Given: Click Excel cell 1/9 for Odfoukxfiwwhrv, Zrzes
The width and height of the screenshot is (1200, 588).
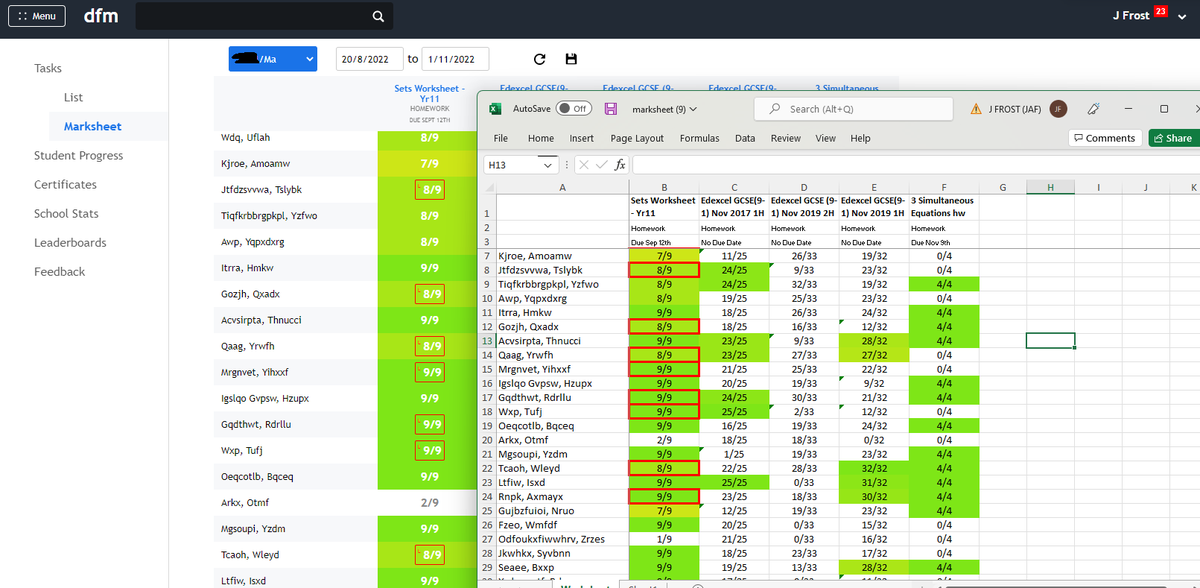Looking at the screenshot, I should pyautogui.click(x=664, y=538).
